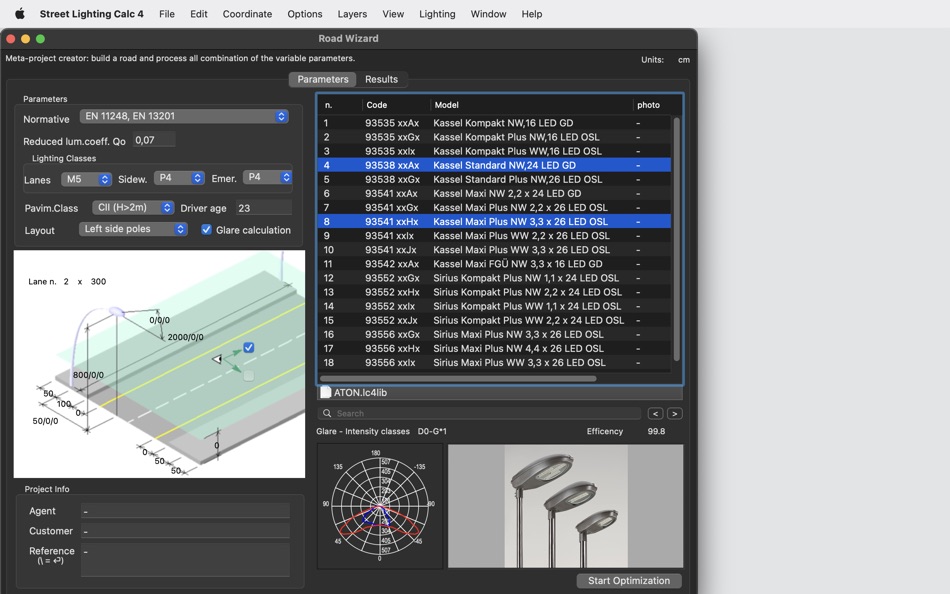Click the luminaire Search field
The height and width of the screenshot is (594, 950).
tap(479, 413)
